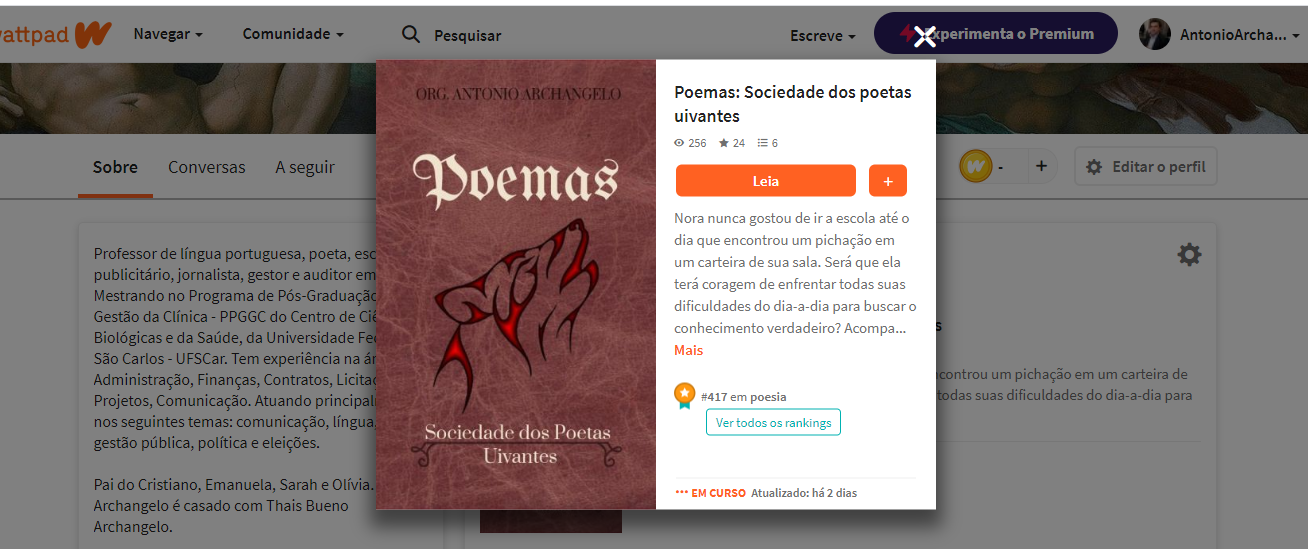Expand the Navegar dropdown menu

(168, 34)
